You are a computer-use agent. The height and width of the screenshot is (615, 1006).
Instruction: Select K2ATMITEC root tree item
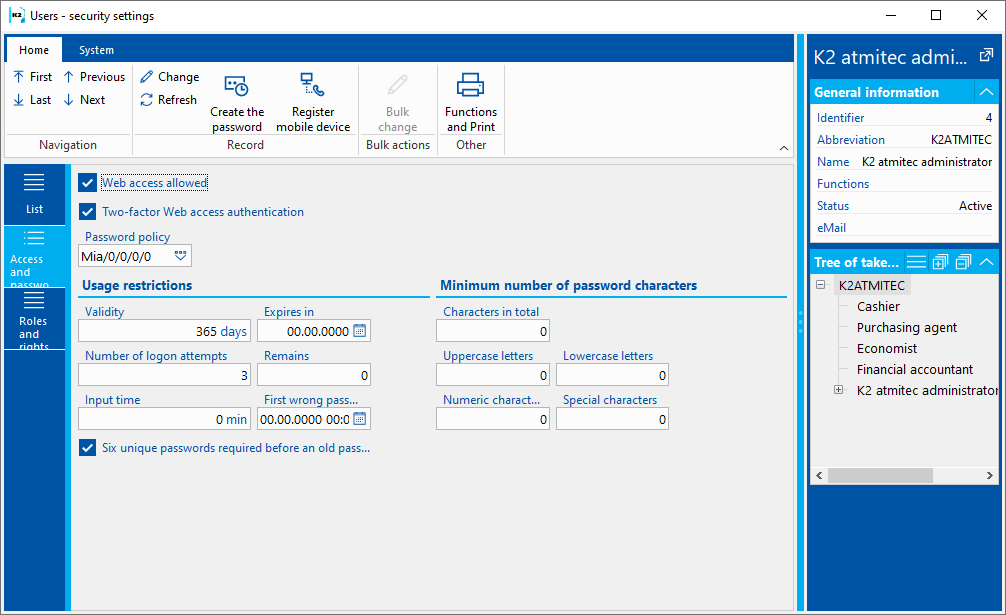[872, 285]
